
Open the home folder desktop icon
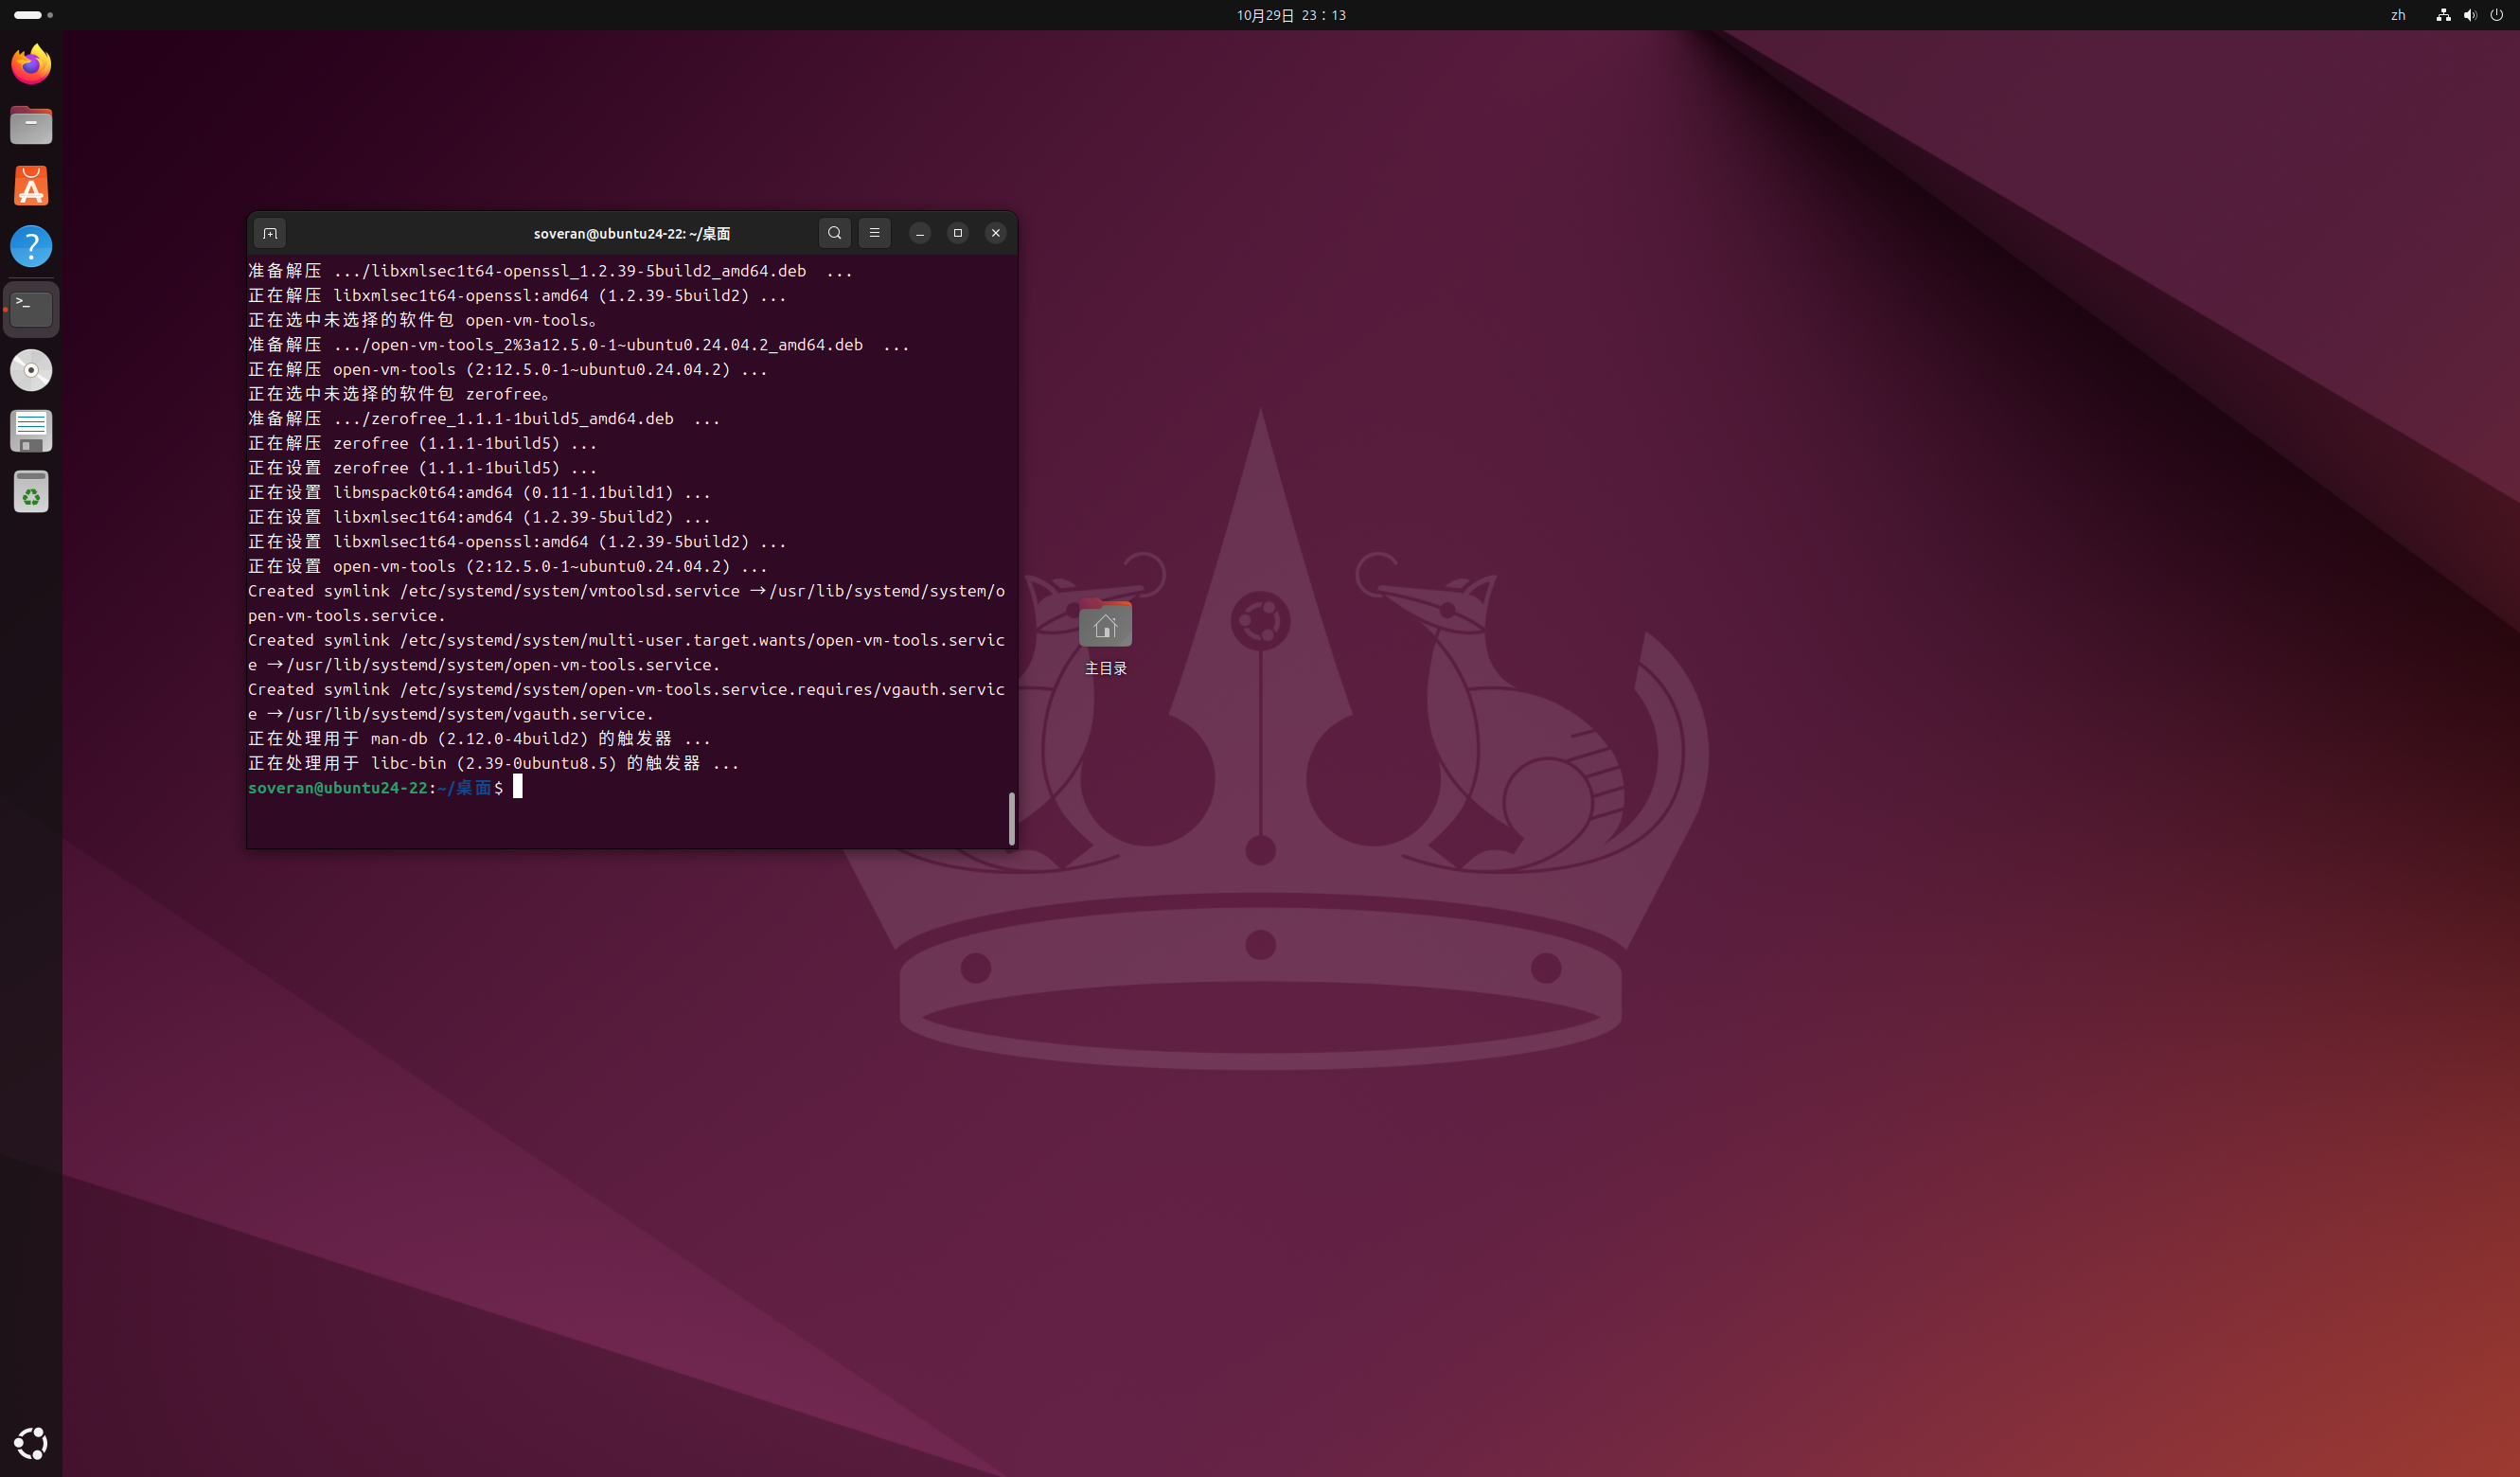(1105, 625)
